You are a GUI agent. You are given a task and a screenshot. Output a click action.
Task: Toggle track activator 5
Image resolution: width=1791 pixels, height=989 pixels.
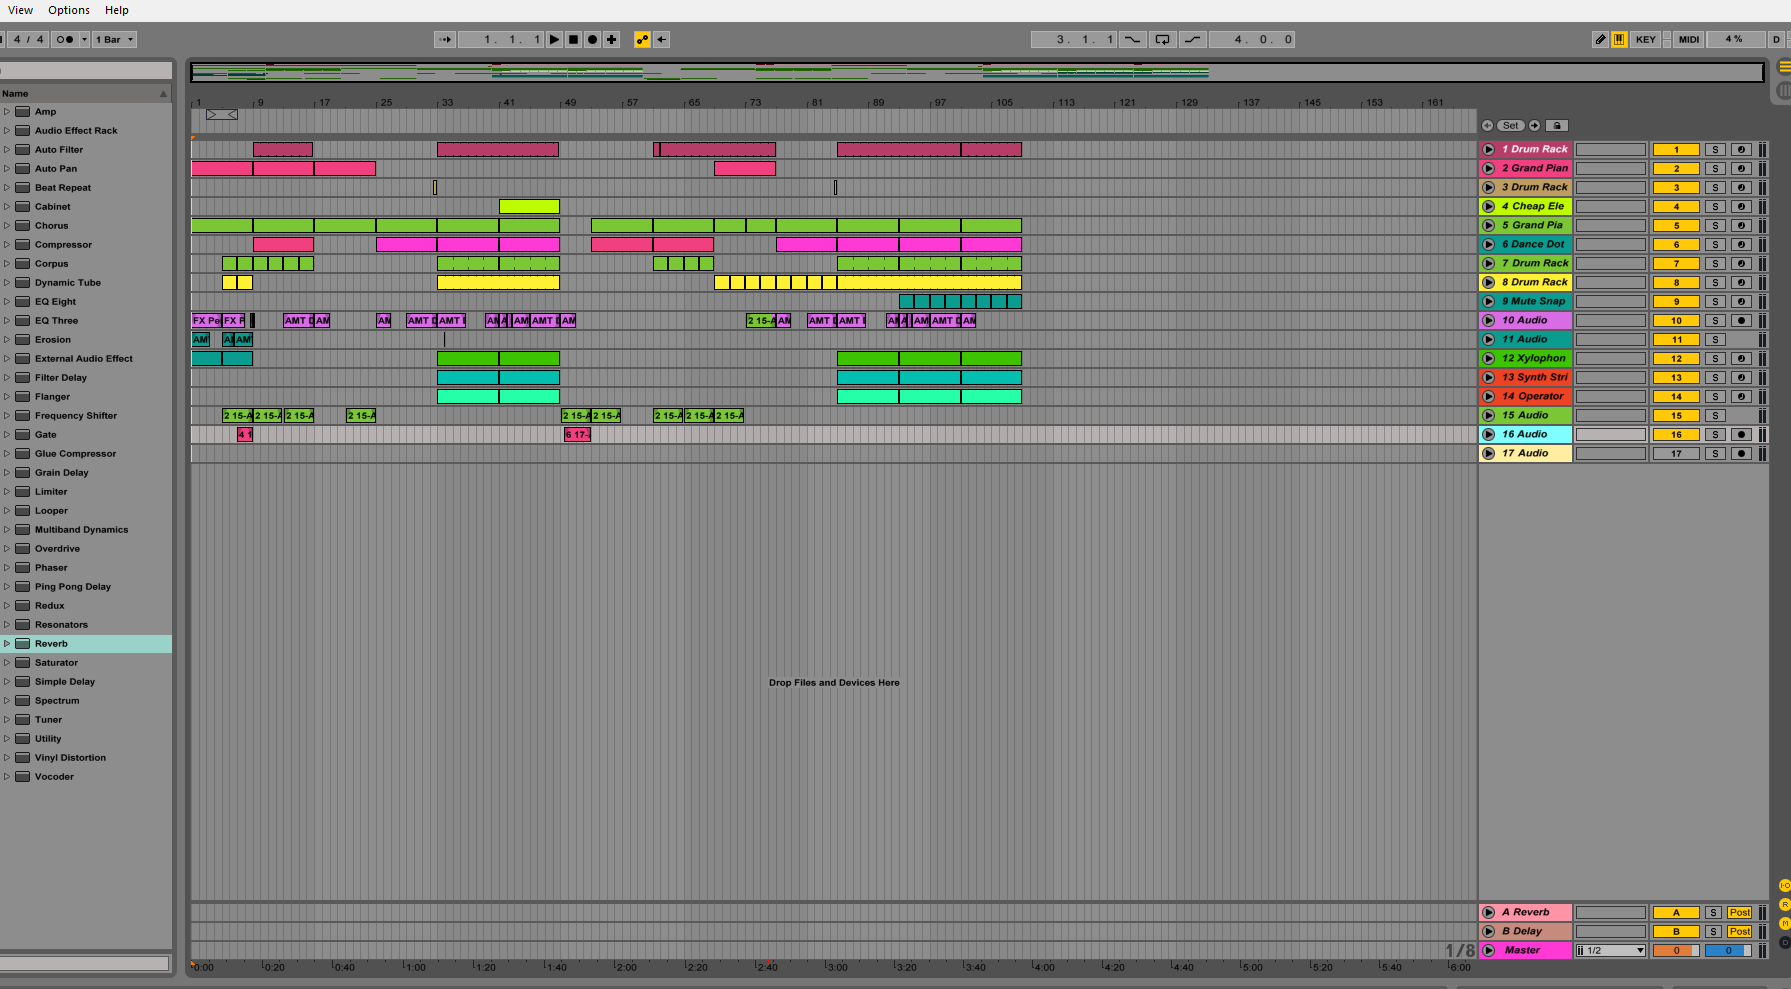click(x=1677, y=226)
